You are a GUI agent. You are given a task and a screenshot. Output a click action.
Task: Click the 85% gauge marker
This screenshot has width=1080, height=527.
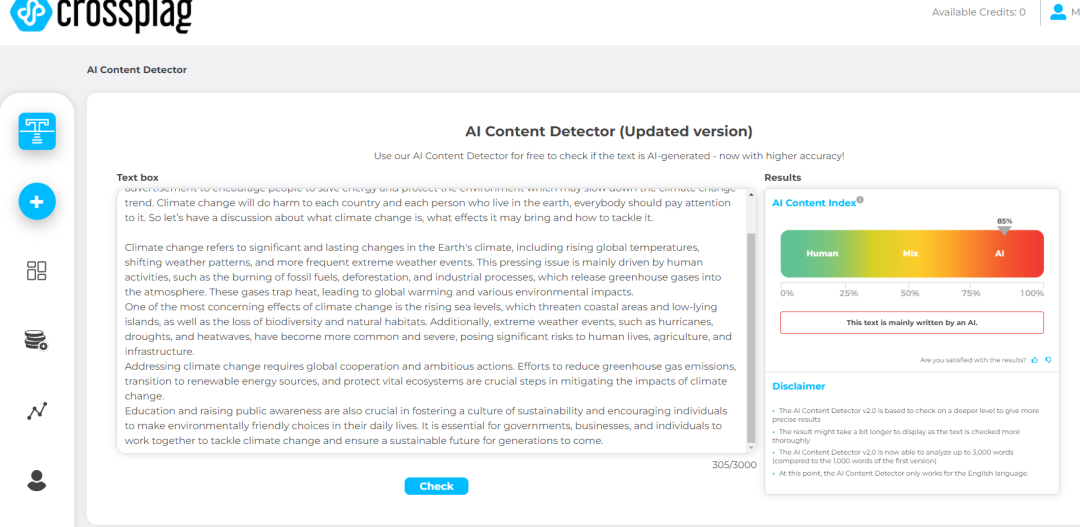1004,226
